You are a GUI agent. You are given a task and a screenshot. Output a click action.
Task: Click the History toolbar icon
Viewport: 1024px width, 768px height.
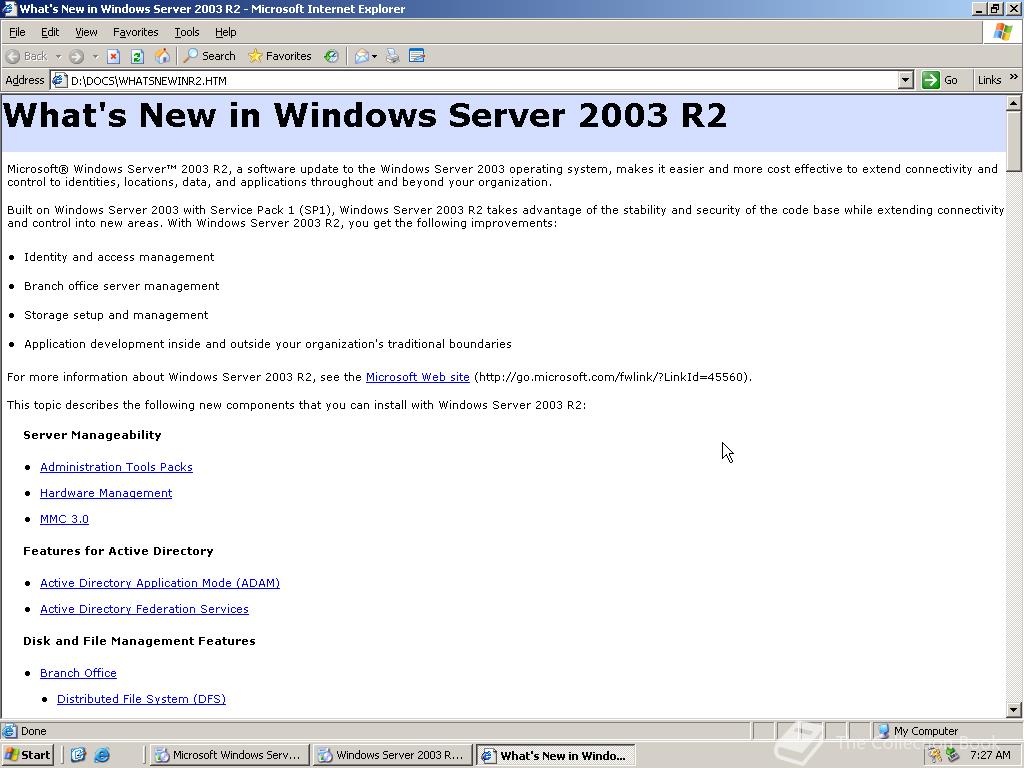332,56
